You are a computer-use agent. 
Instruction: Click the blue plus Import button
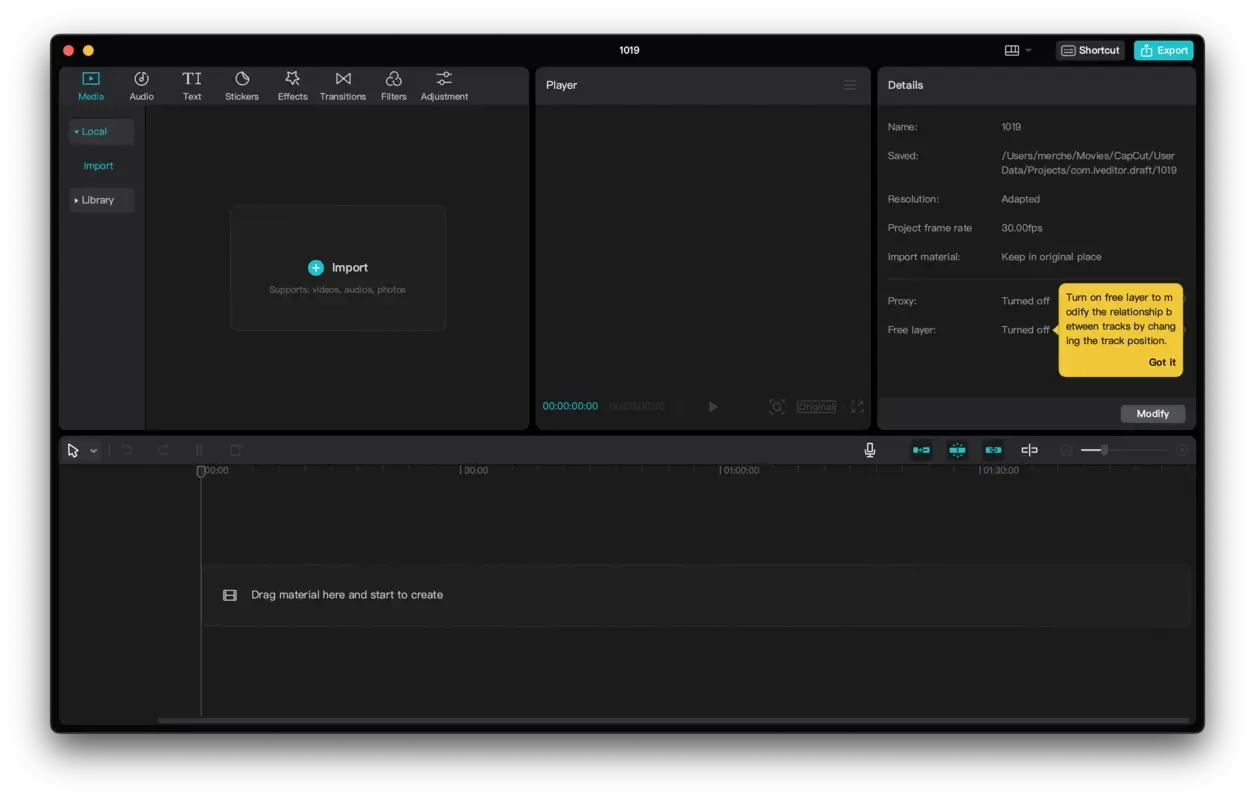pos(338,268)
